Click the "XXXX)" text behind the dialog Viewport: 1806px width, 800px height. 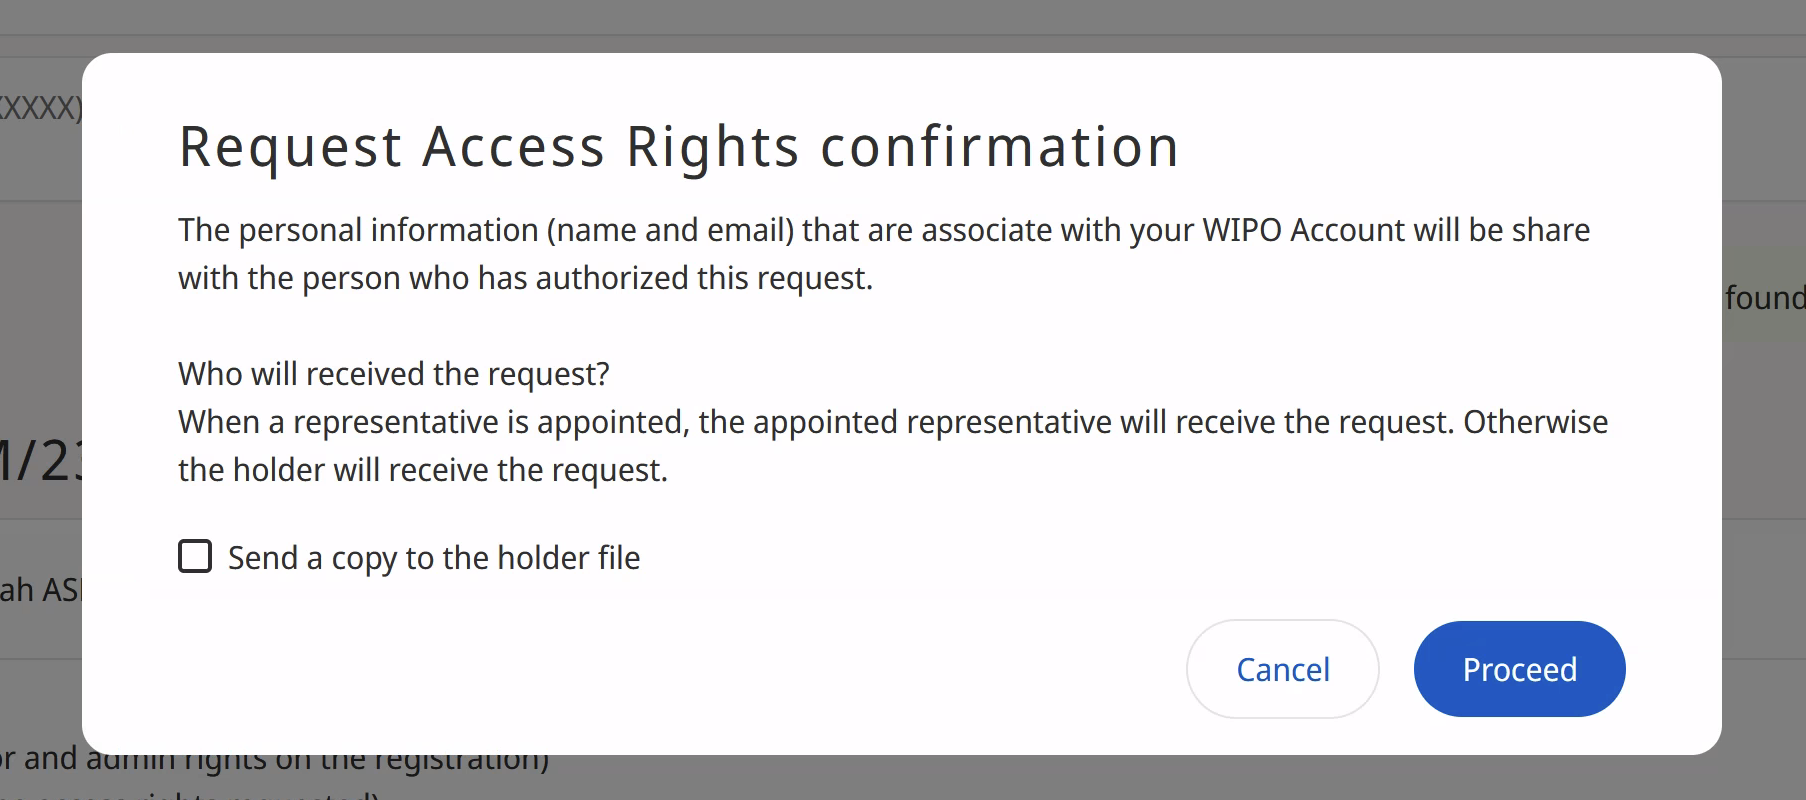click(40, 107)
